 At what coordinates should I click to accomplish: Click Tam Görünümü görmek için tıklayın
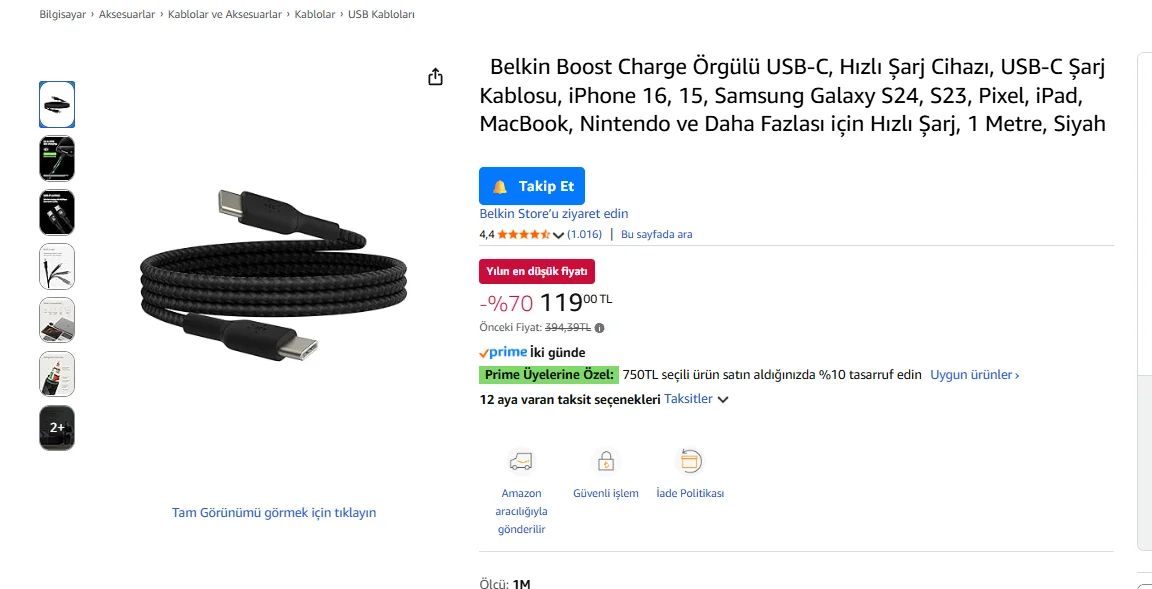[x=274, y=513]
